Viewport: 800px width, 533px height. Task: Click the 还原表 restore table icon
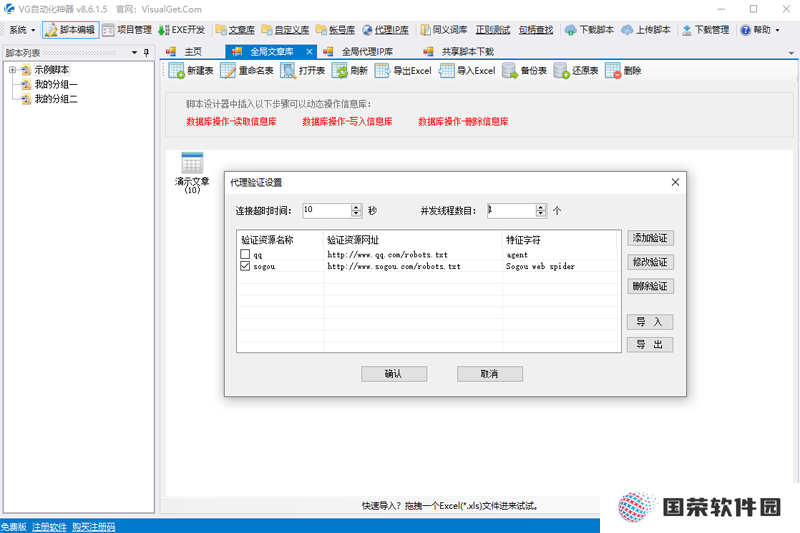click(561, 71)
